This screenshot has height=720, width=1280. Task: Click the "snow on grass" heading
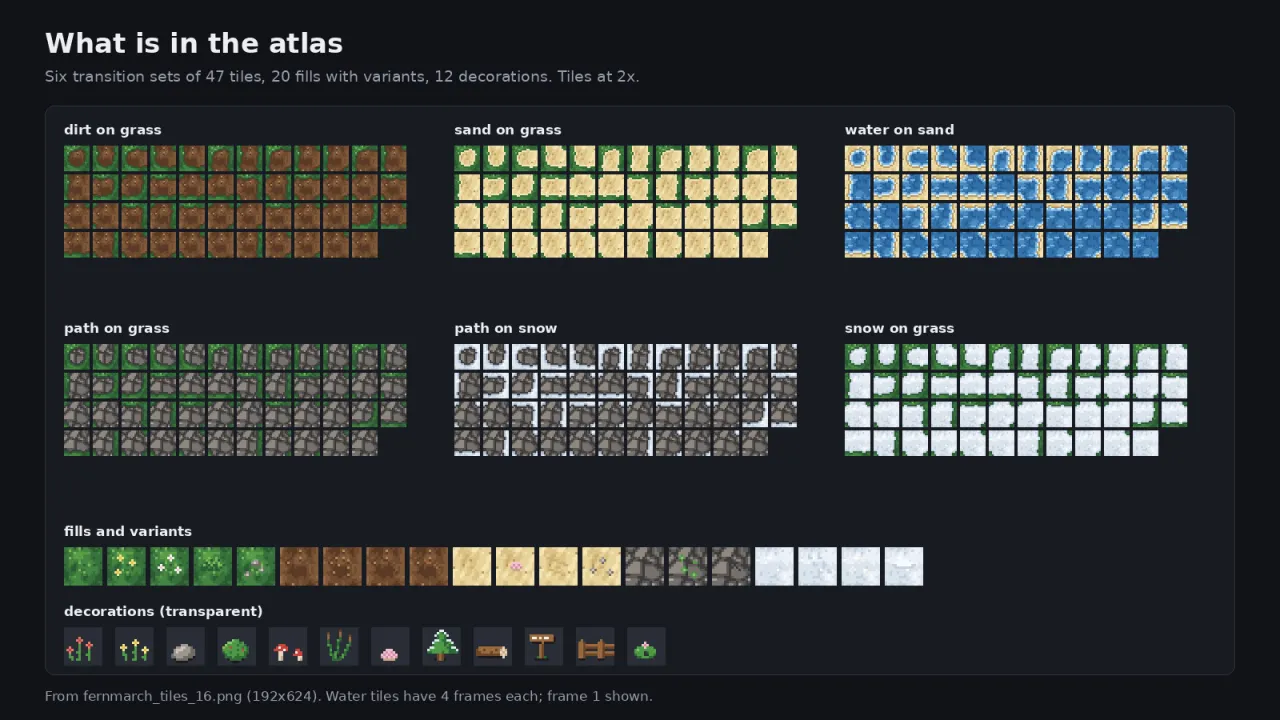click(x=899, y=328)
